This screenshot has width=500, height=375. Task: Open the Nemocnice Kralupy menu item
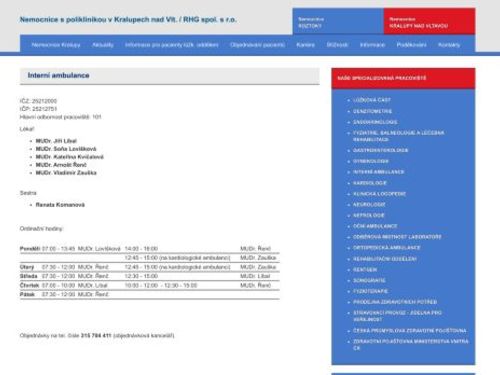click(56, 45)
